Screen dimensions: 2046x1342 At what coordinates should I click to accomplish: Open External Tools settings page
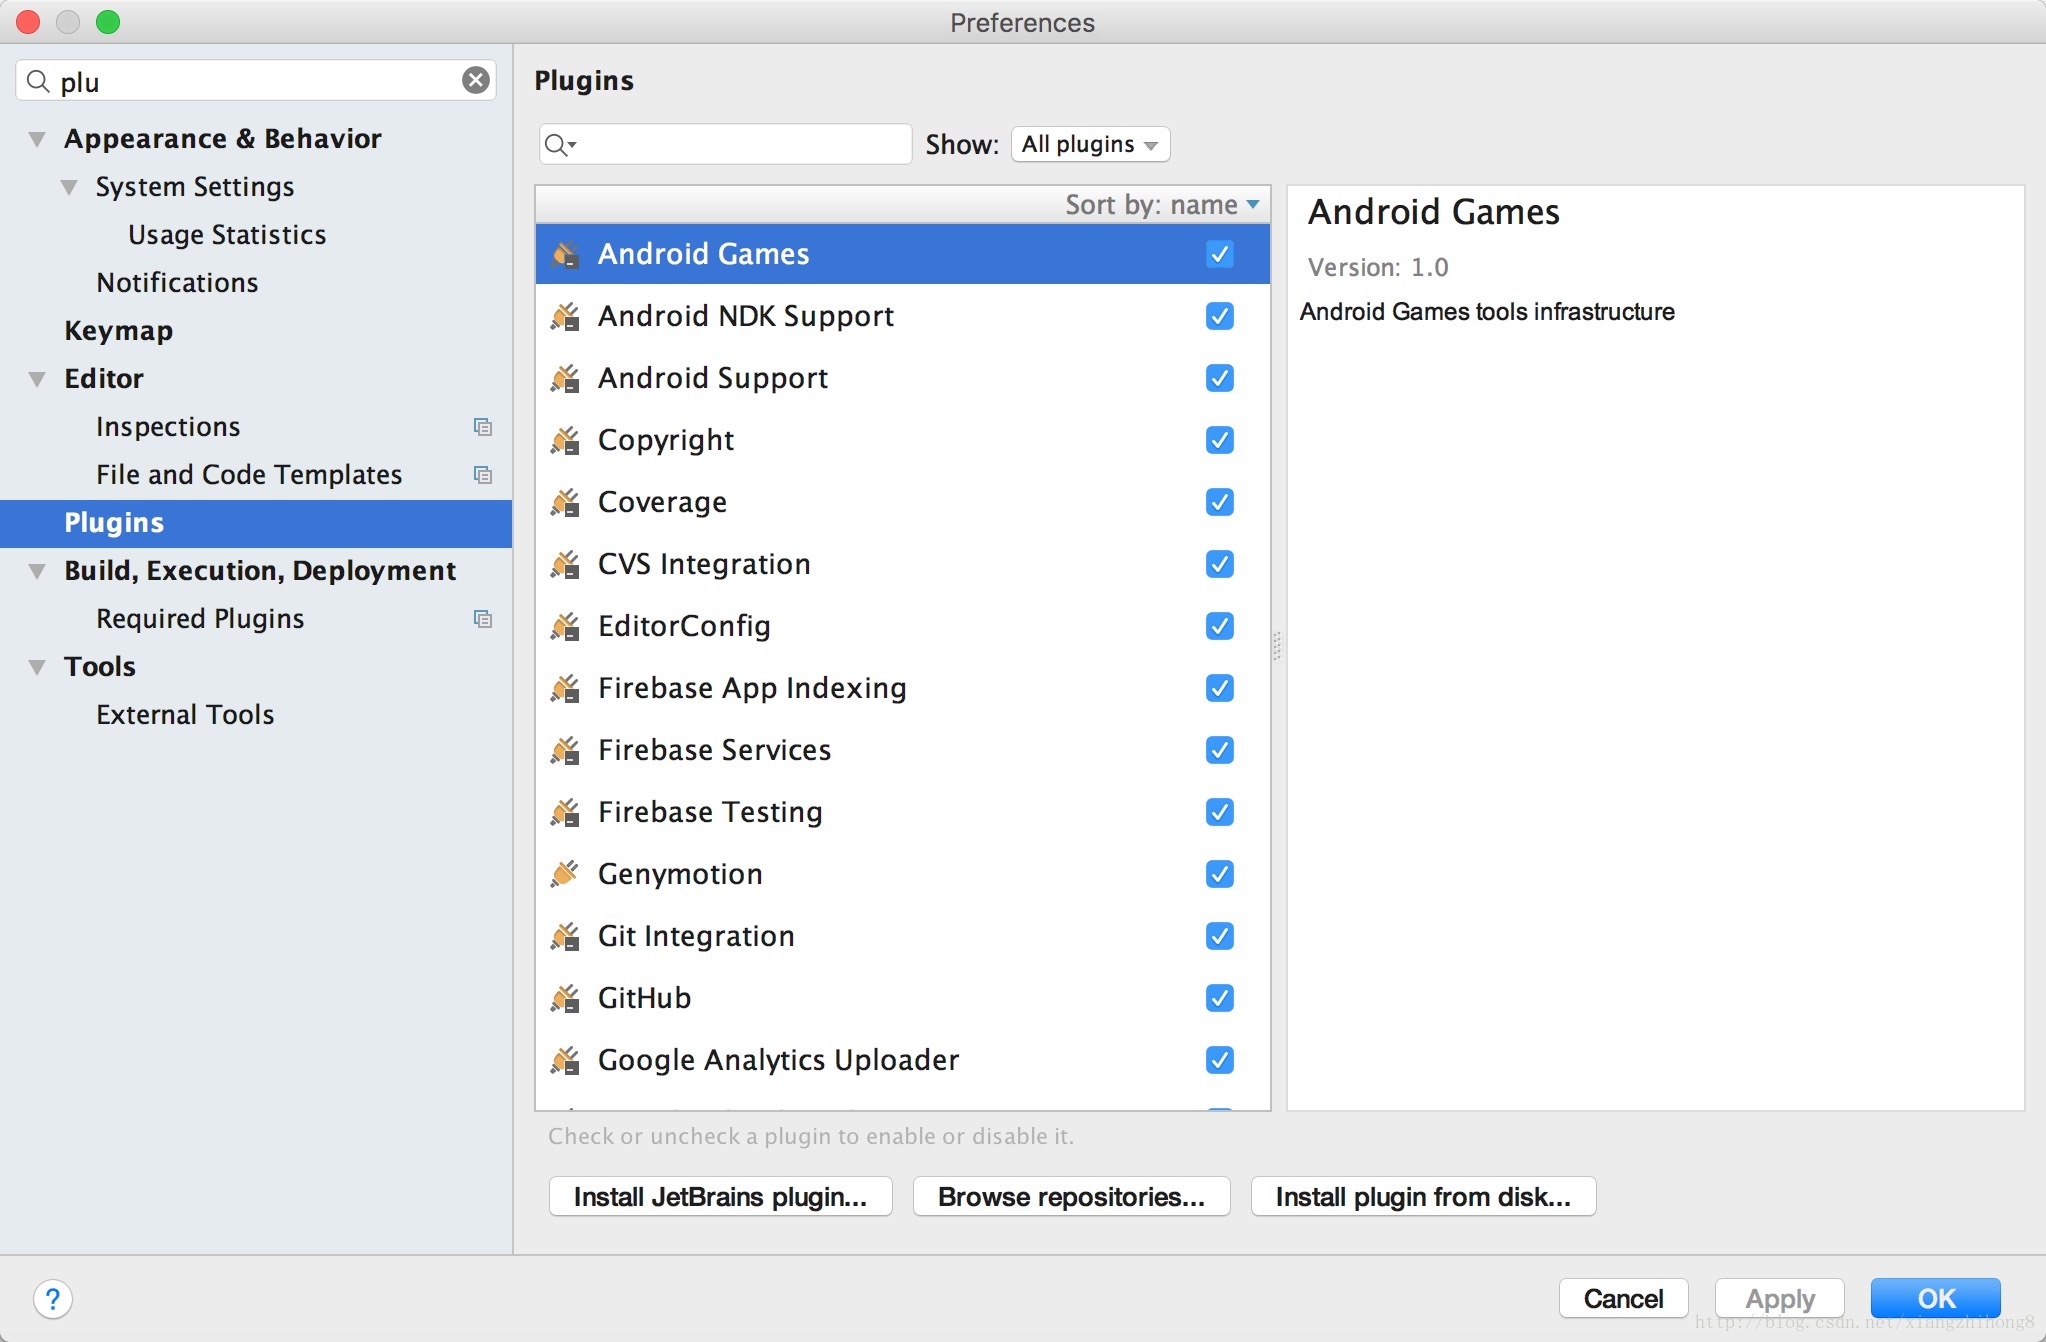(185, 715)
